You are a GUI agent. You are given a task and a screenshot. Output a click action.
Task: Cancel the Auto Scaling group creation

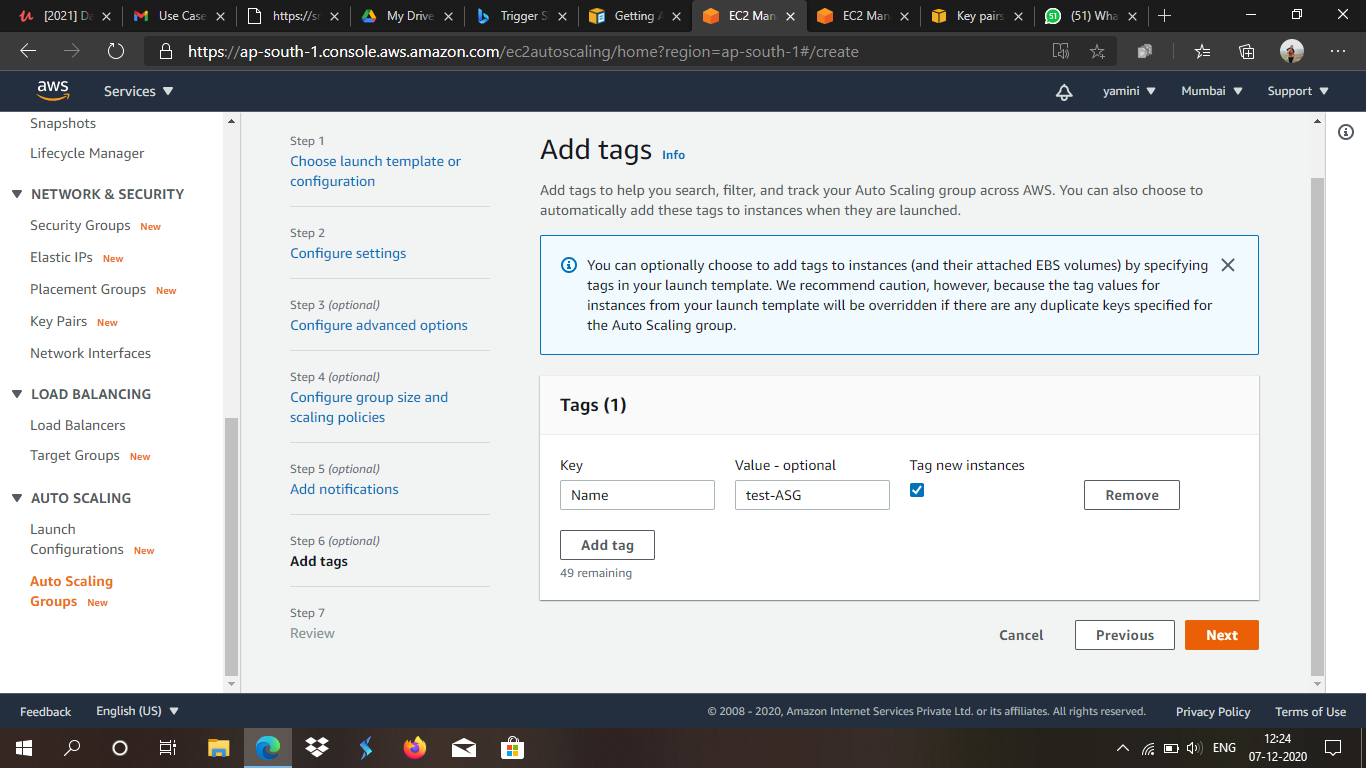[x=1021, y=635]
